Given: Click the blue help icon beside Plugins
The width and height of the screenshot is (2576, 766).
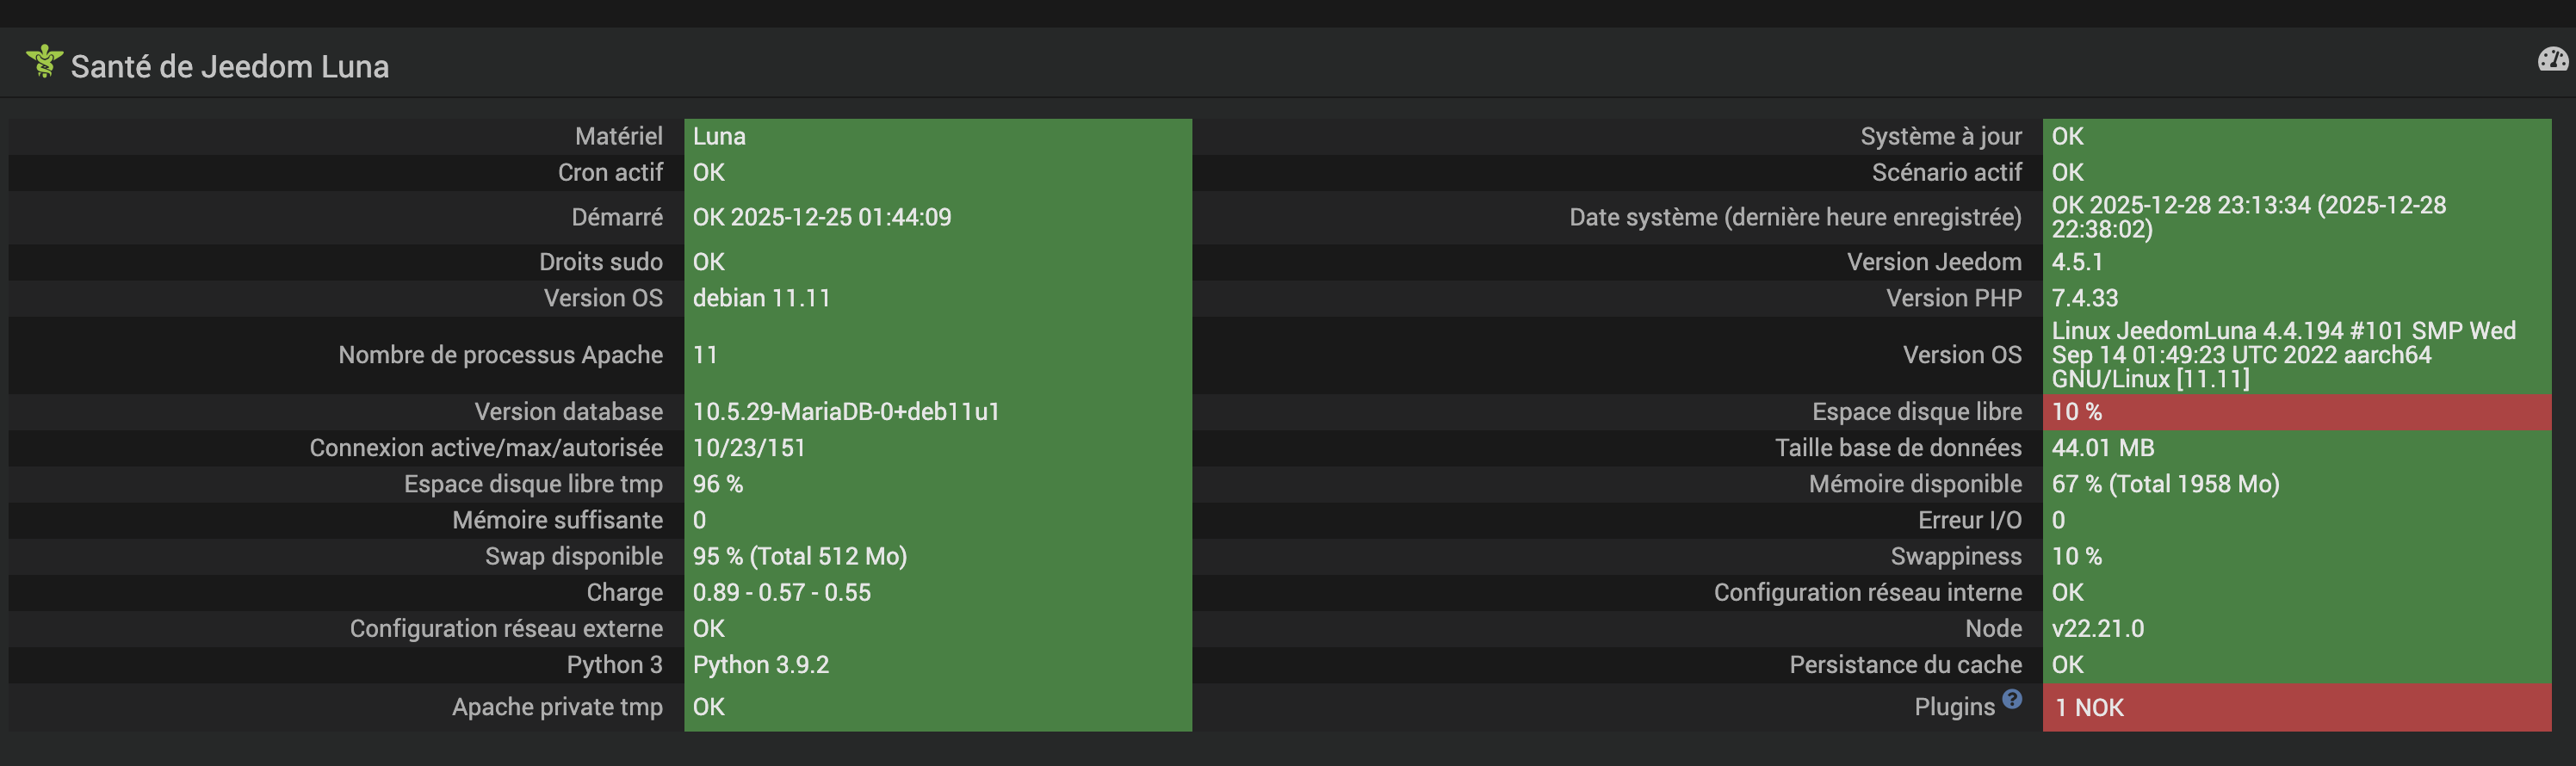Looking at the screenshot, I should click(2012, 699).
